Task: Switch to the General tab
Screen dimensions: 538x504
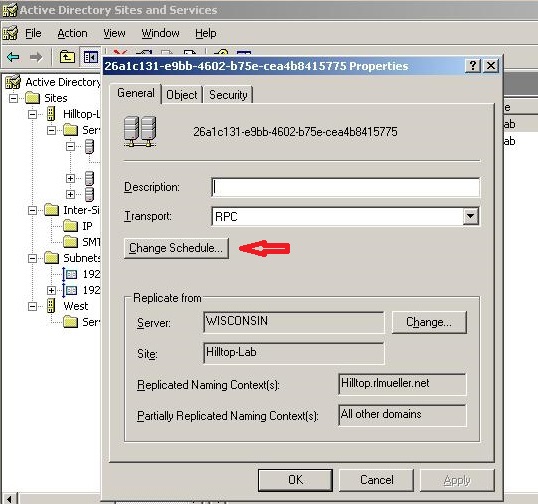Action: coord(136,93)
